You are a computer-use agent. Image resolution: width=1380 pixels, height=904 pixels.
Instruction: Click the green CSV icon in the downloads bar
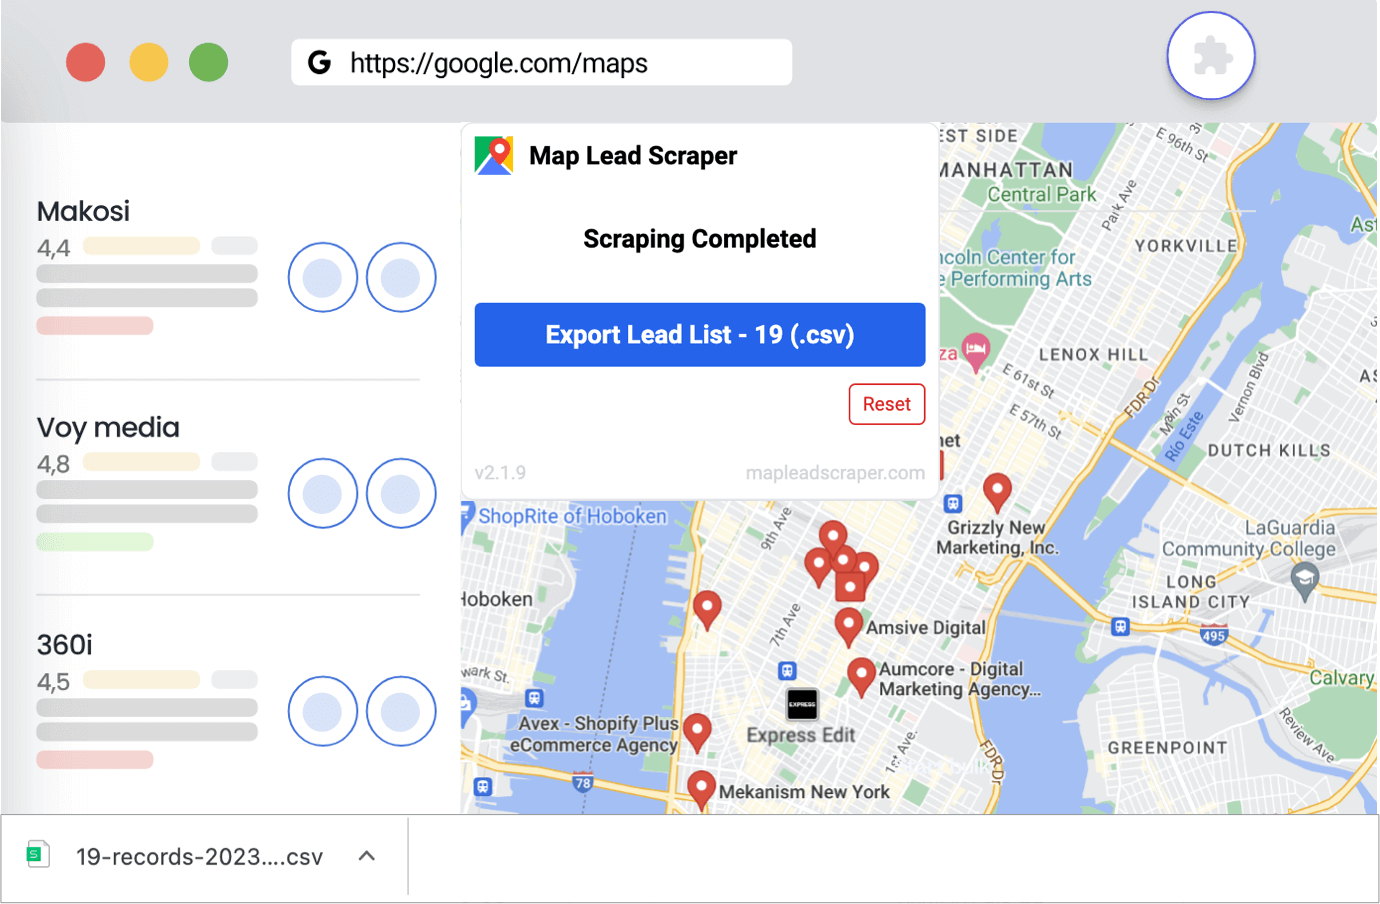point(37,855)
